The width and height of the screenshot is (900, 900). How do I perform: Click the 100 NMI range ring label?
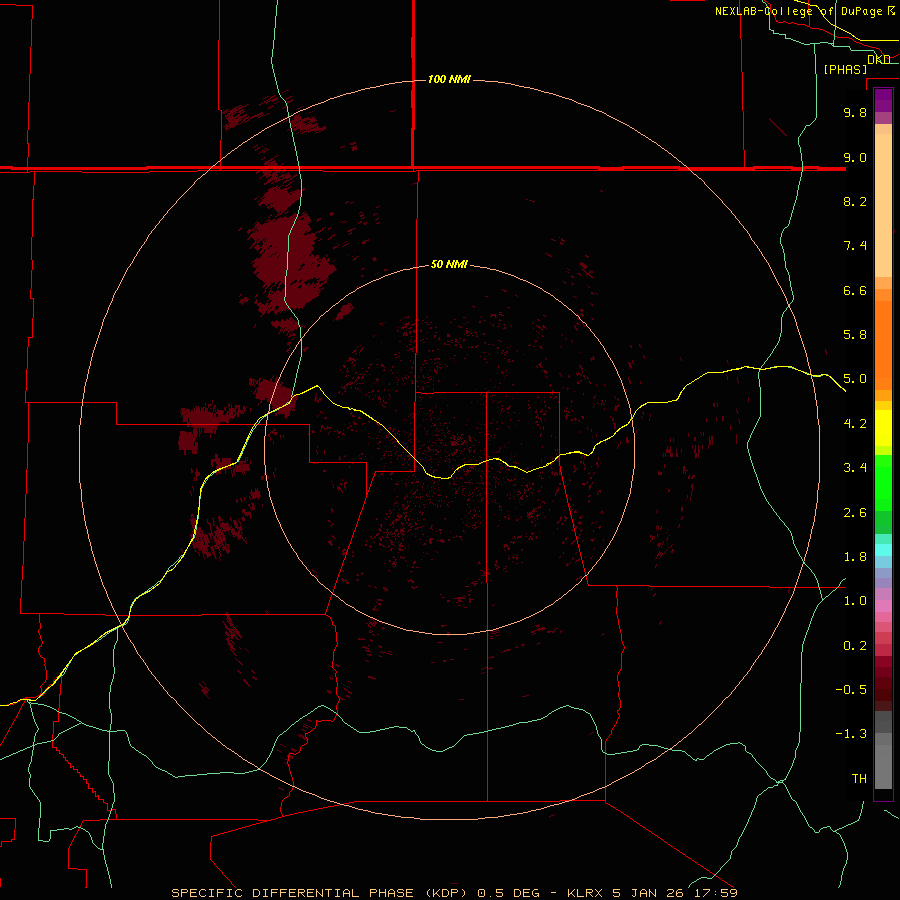coord(449,79)
